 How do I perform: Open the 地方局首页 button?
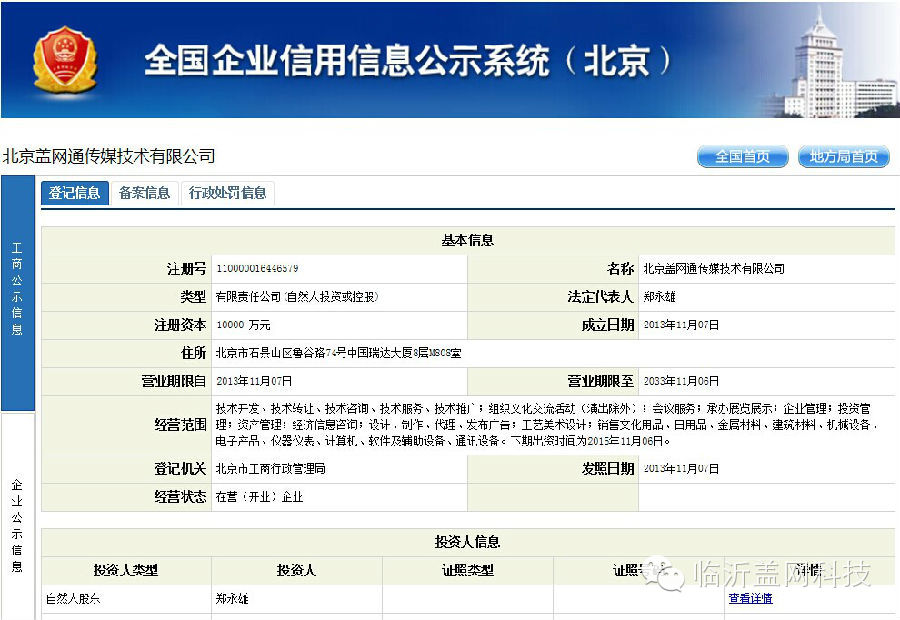click(843, 156)
